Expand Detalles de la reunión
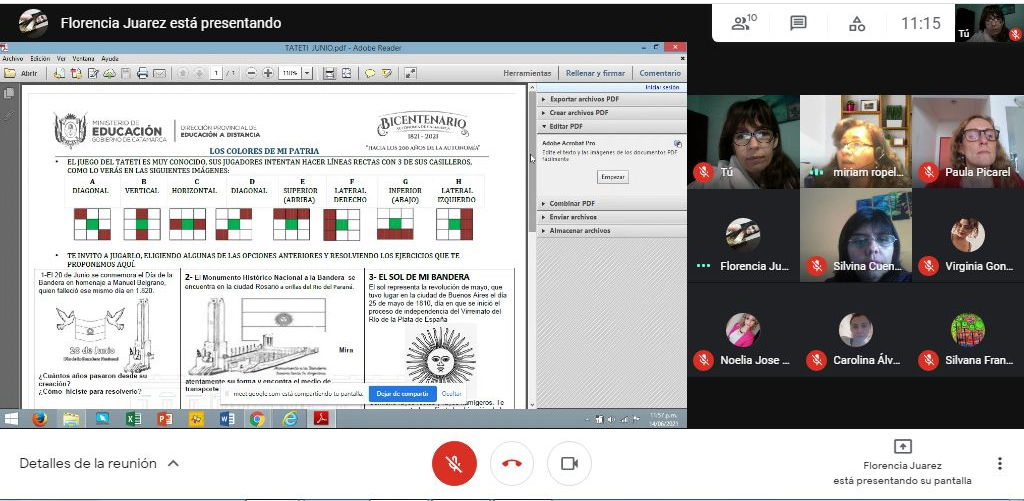Image resolution: width=1024 pixels, height=501 pixels. (x=99, y=463)
